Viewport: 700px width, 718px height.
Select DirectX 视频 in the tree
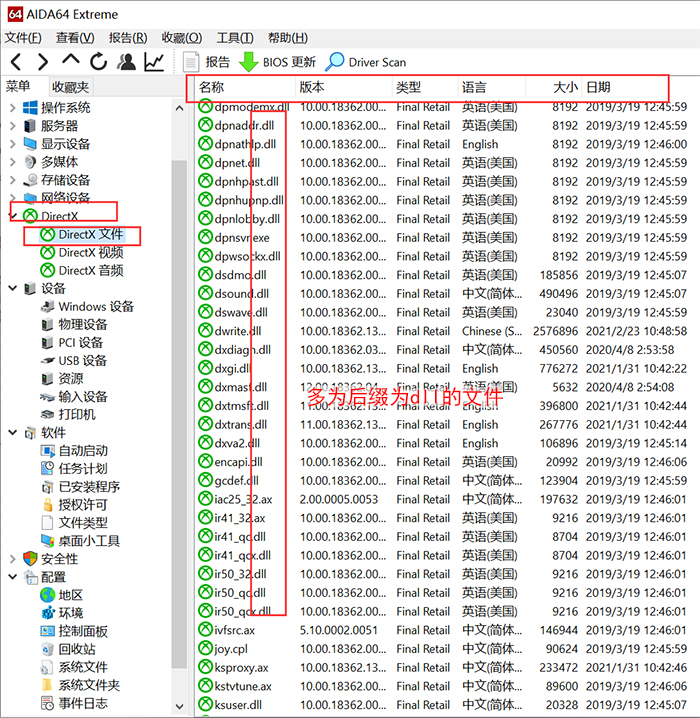pos(90,252)
